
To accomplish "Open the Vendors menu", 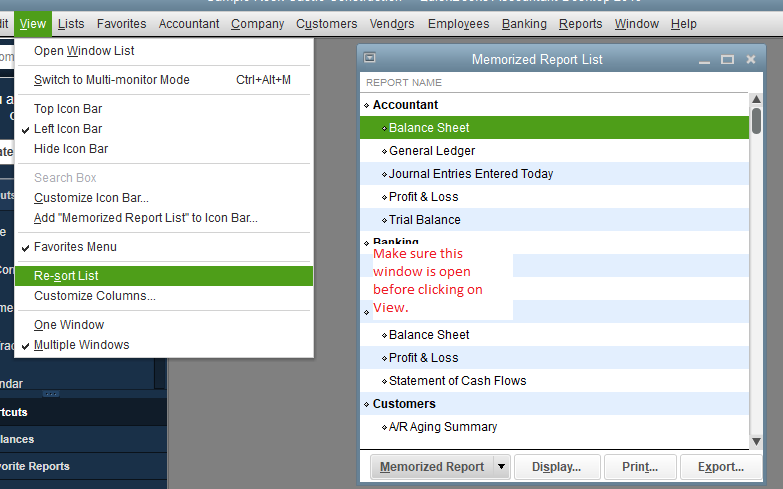I will (392, 24).
